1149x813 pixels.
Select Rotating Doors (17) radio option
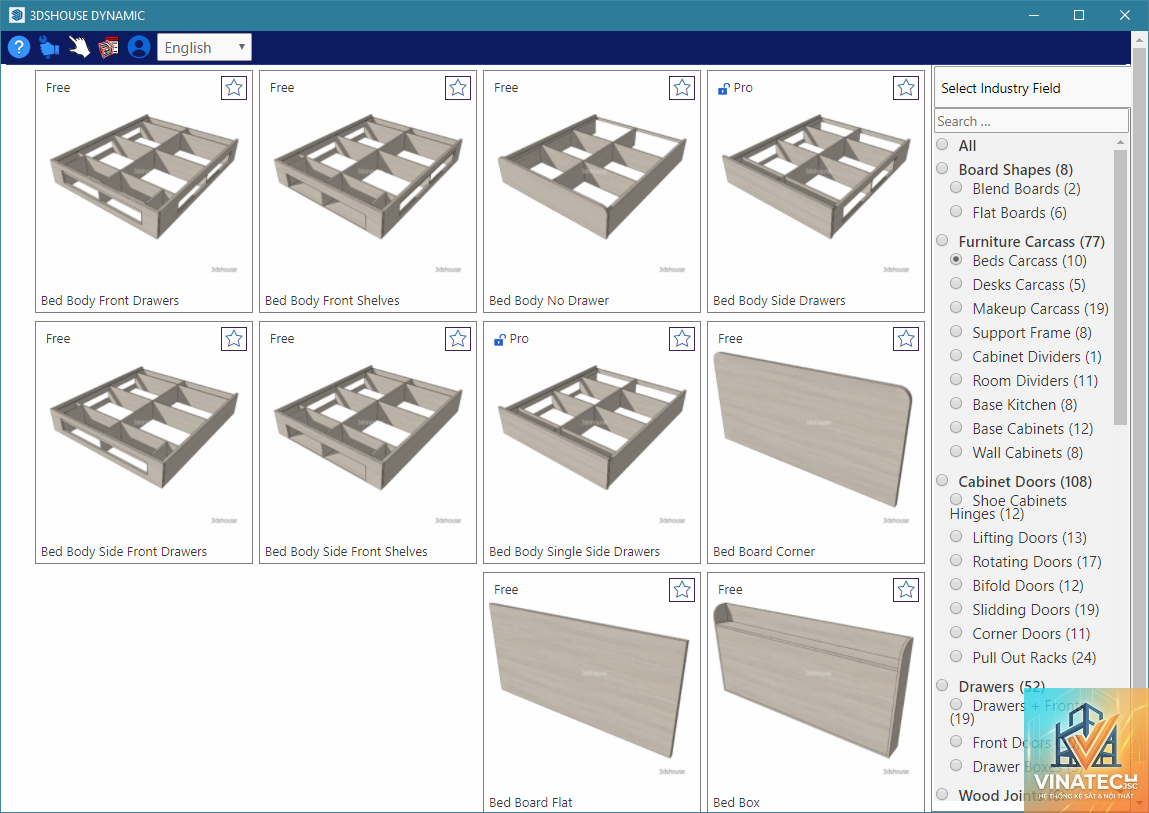coord(956,561)
